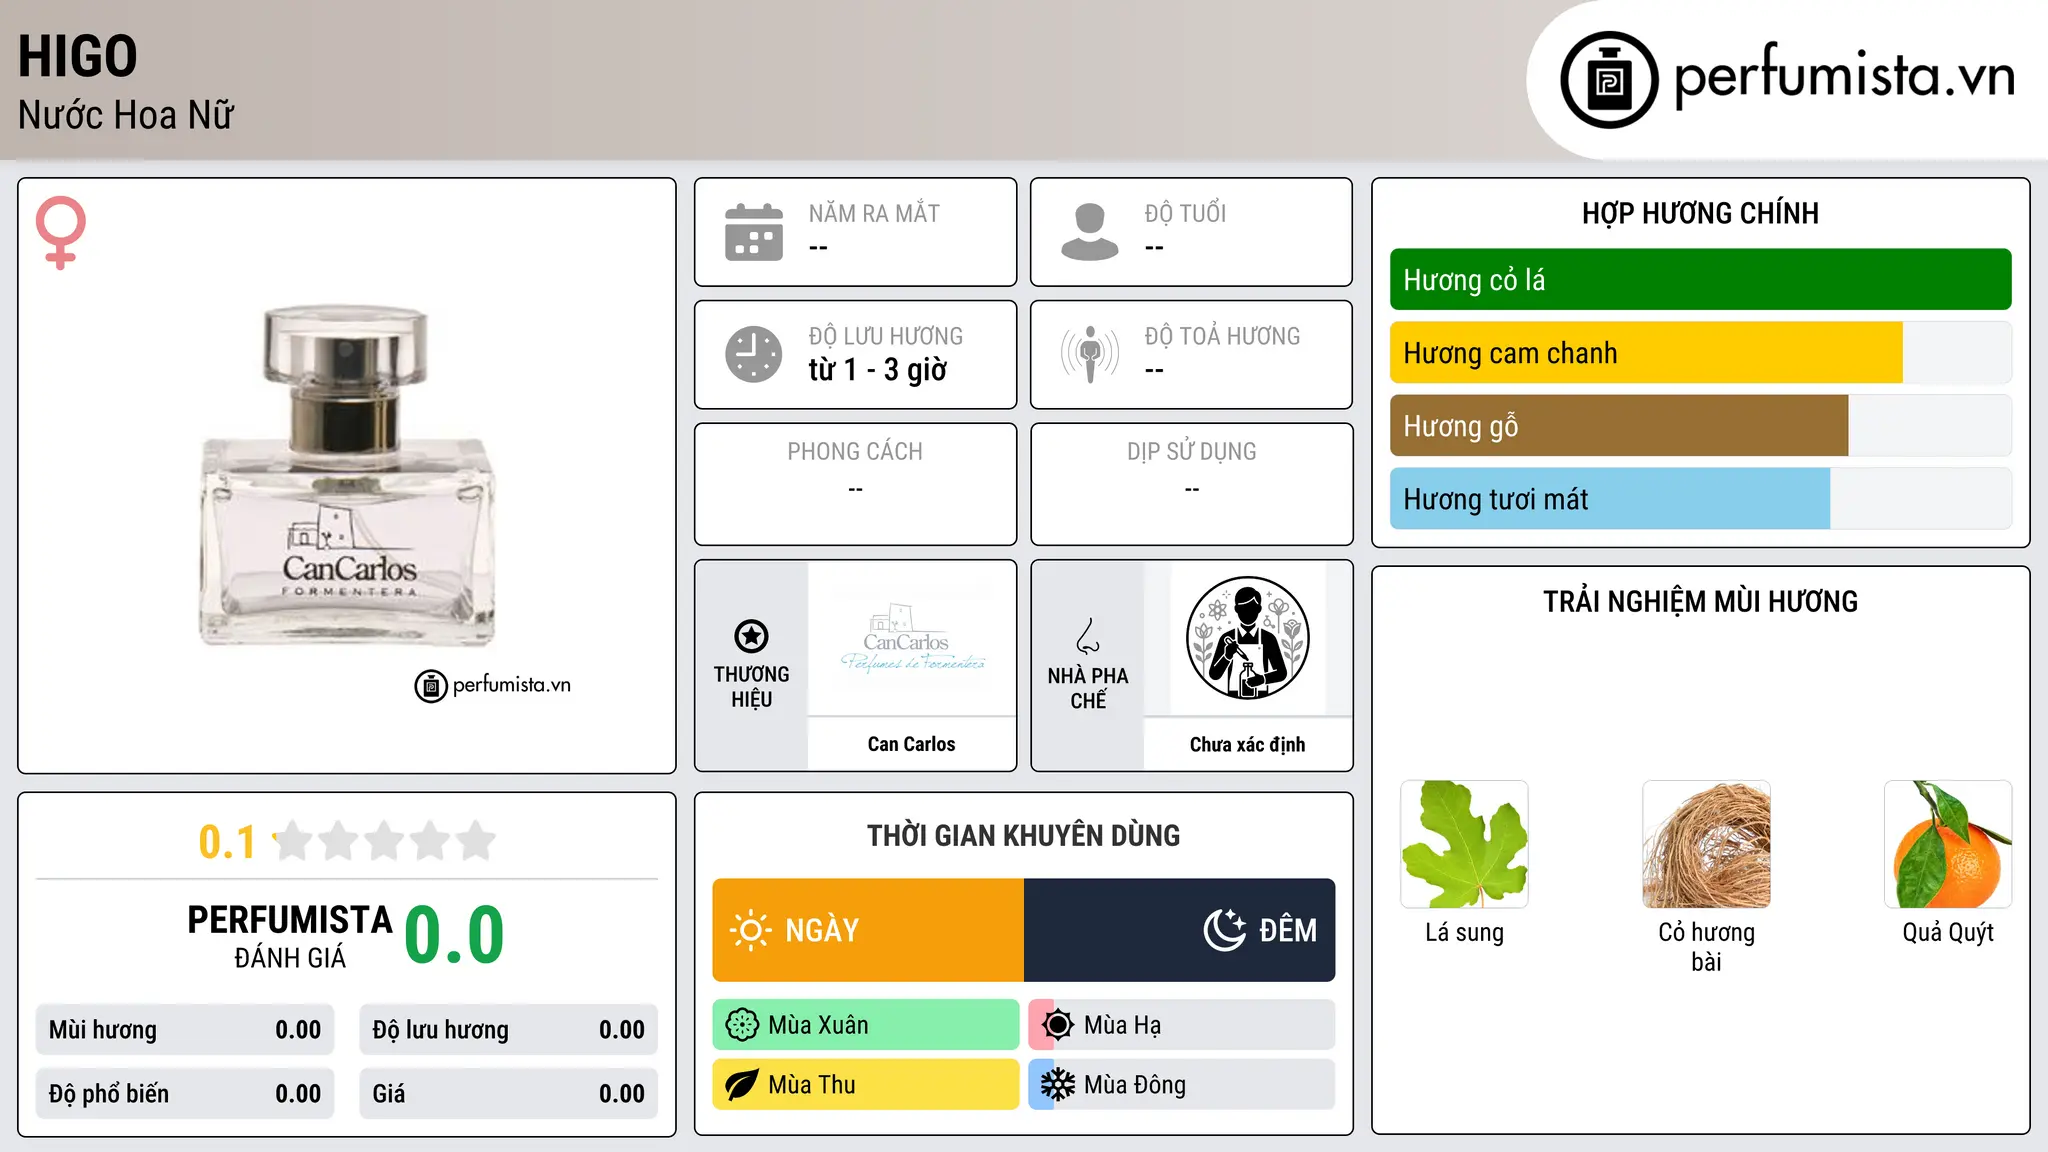Viewport: 2048px width, 1152px height.
Task: Click the Hương tươi mát blue accord bar
Action: [x=1700, y=499]
